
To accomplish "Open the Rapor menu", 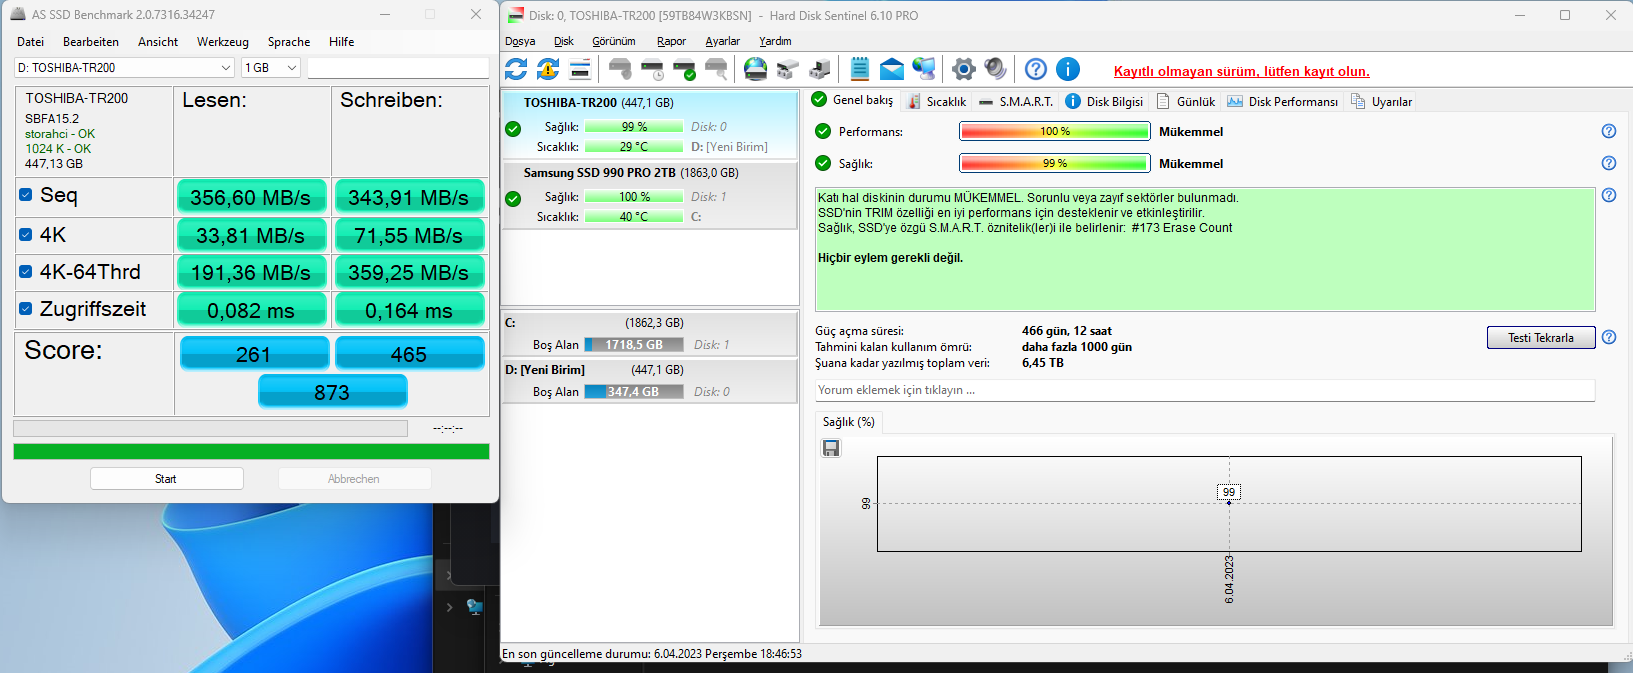I will (671, 41).
